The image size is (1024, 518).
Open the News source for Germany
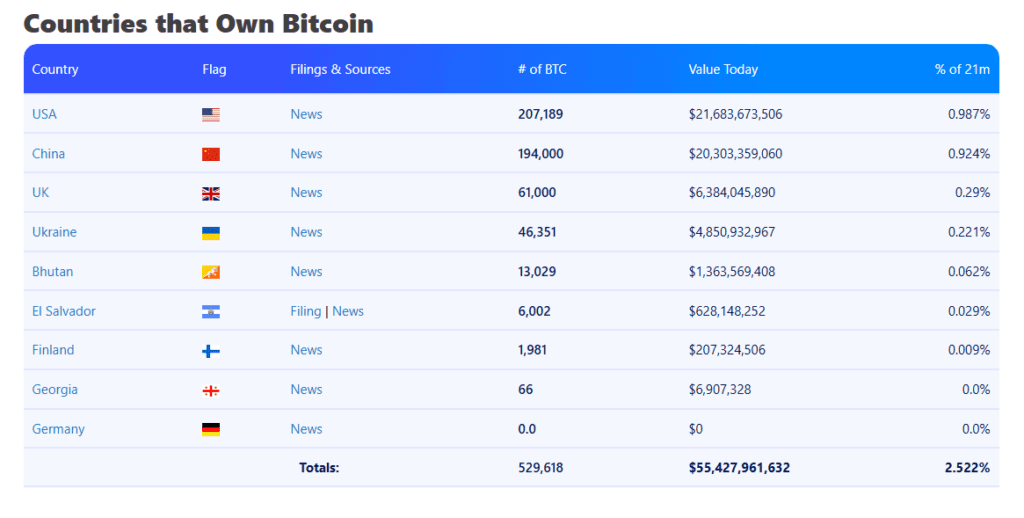pos(306,429)
